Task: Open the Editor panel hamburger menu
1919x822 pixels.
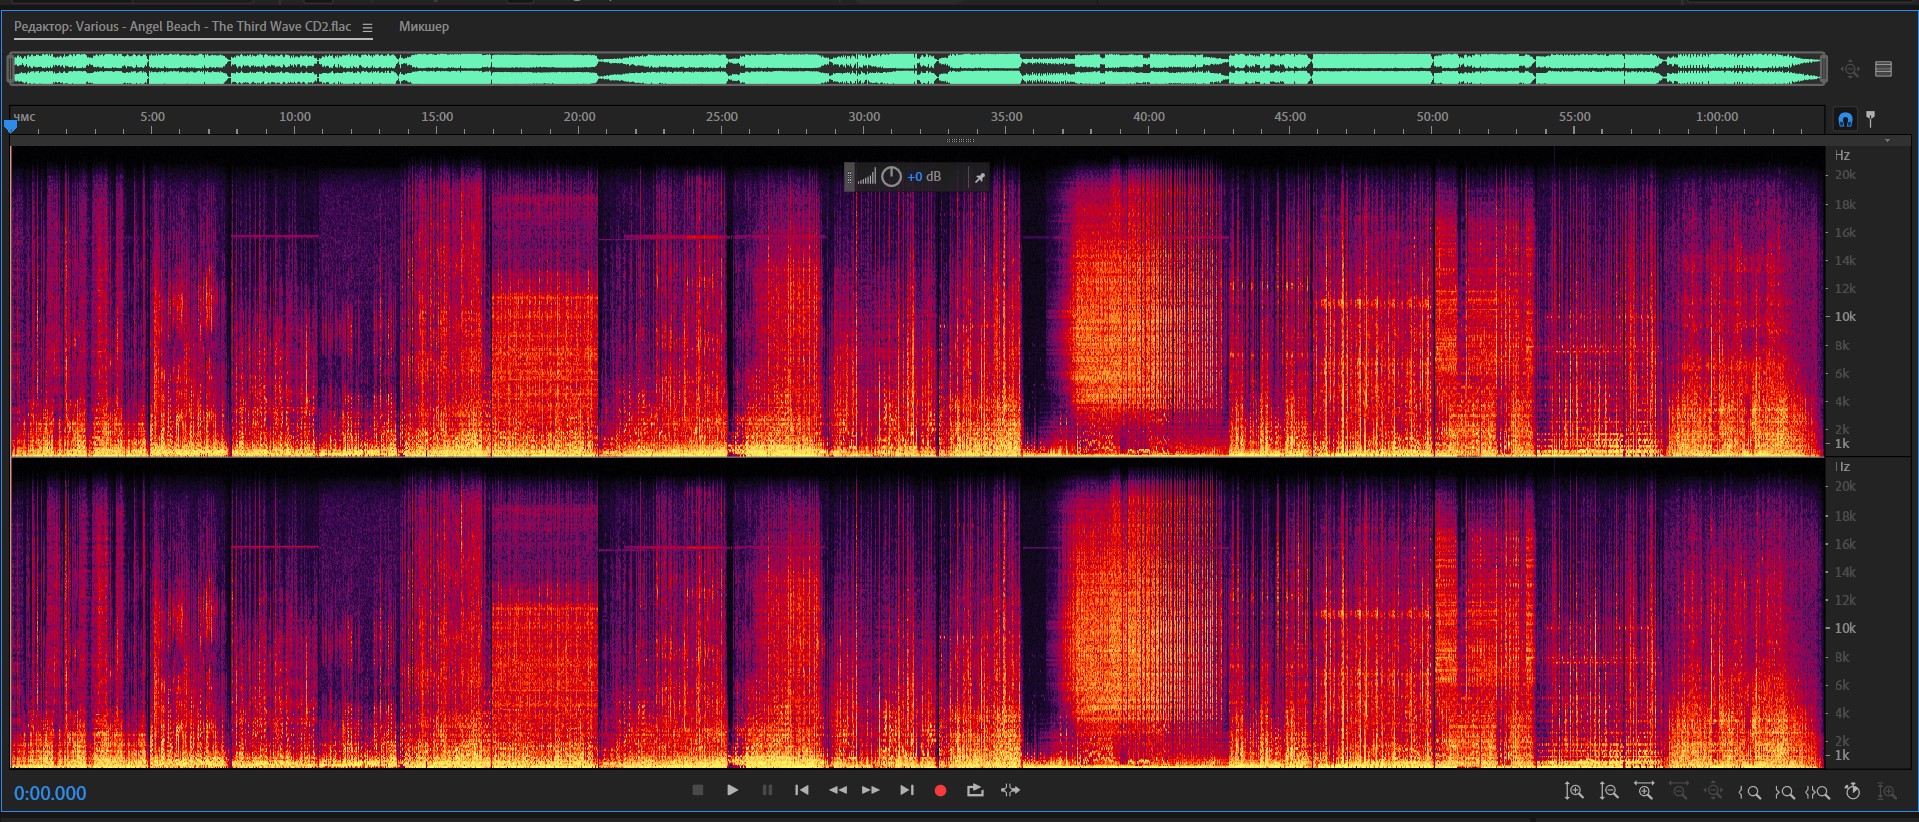Action: click(367, 28)
